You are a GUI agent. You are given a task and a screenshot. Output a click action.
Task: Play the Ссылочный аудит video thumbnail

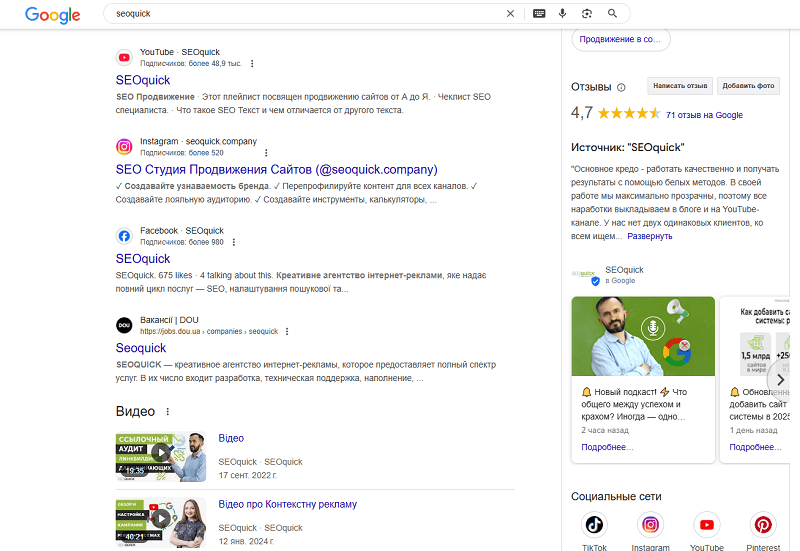pos(161,457)
